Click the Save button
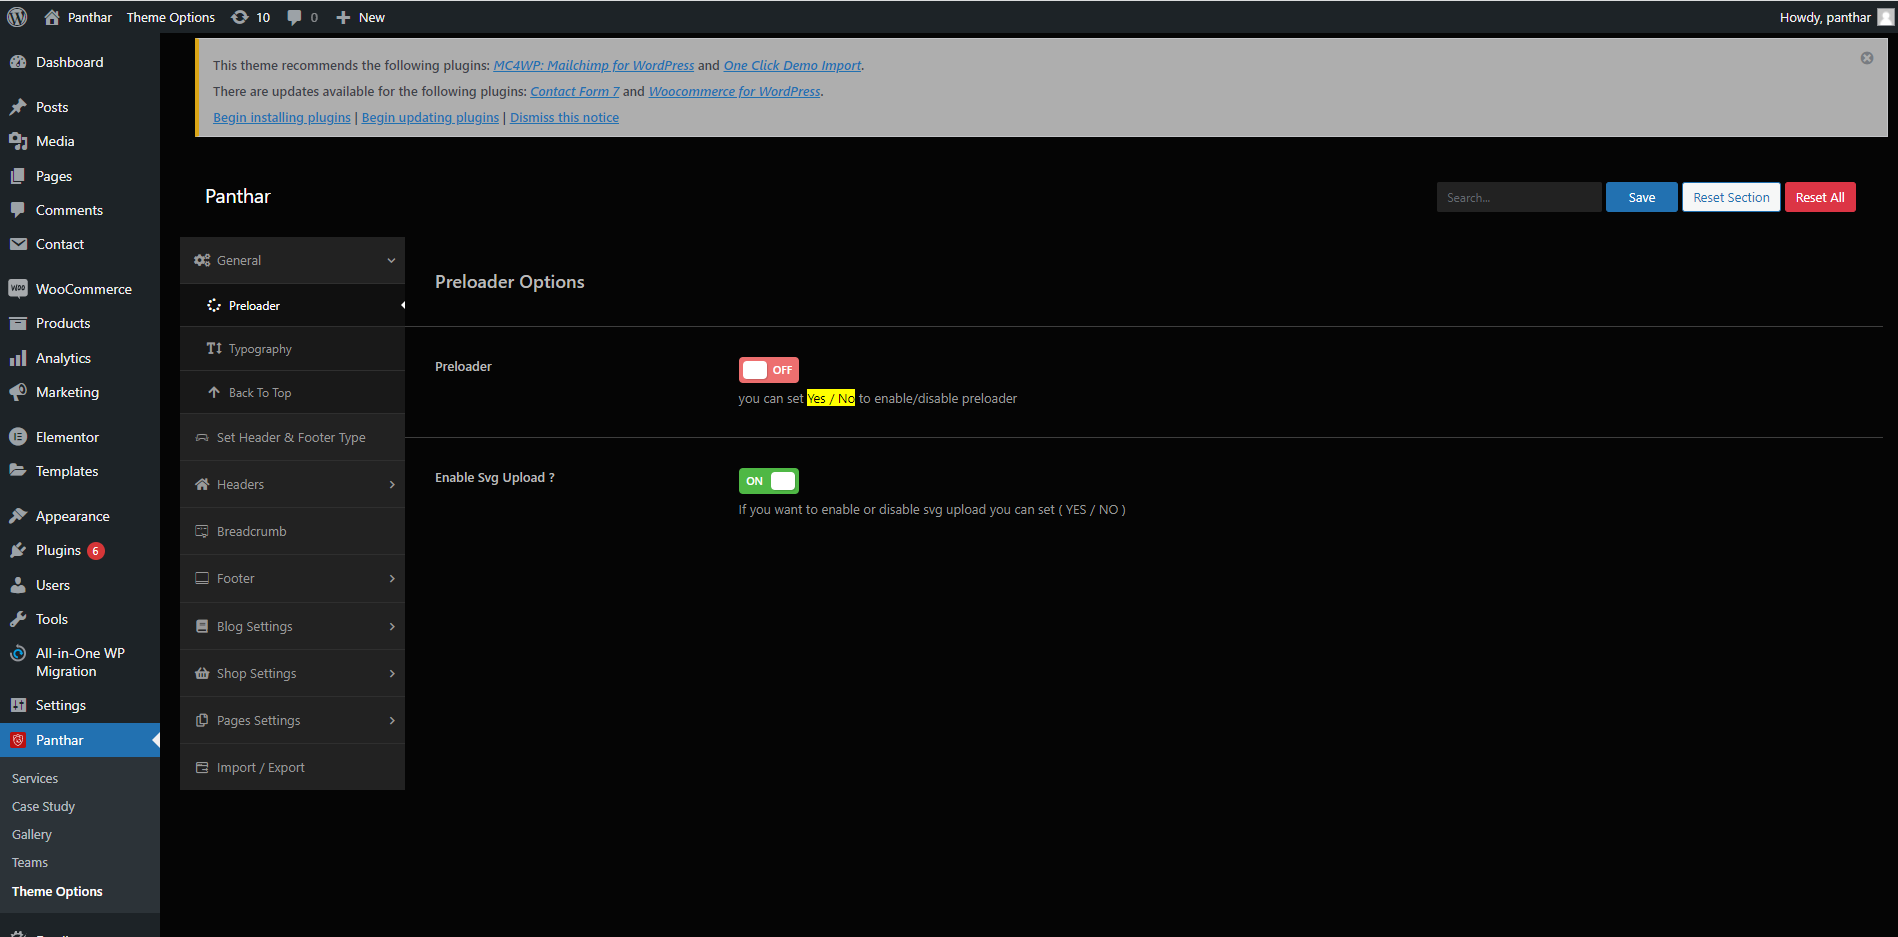This screenshot has height=937, width=1898. [x=1641, y=197]
